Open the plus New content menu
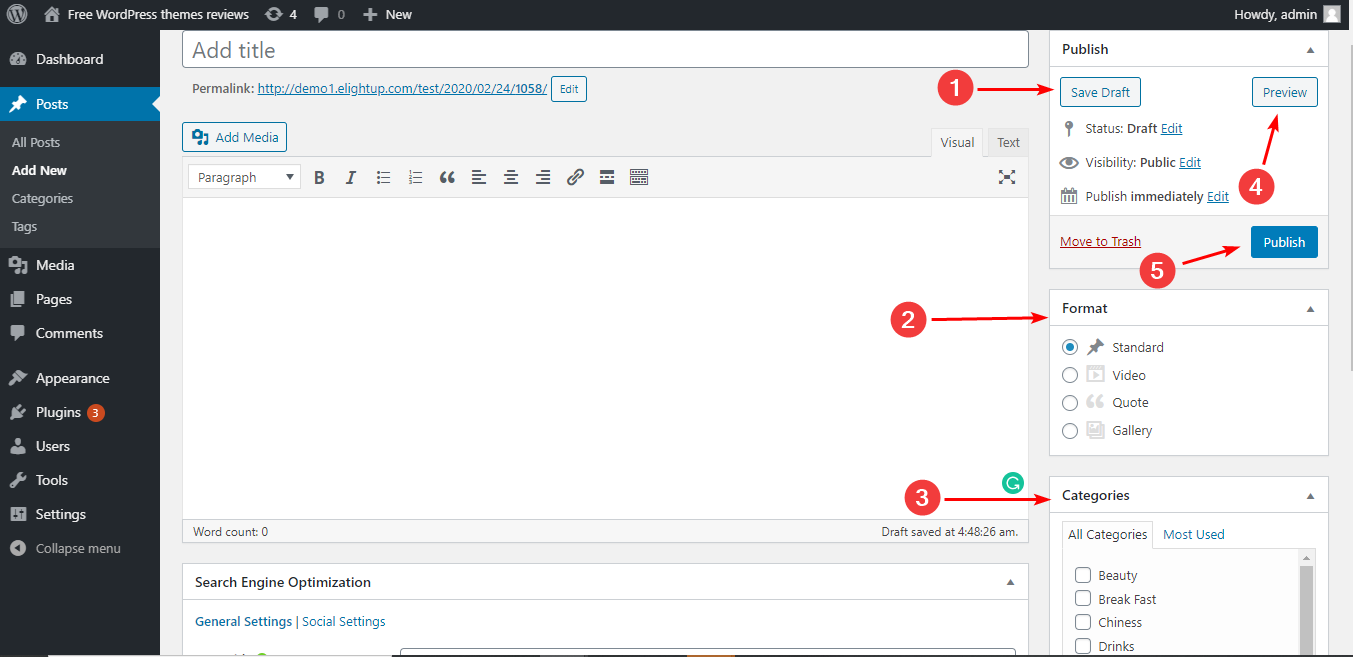The width and height of the screenshot is (1353, 657). [x=387, y=14]
